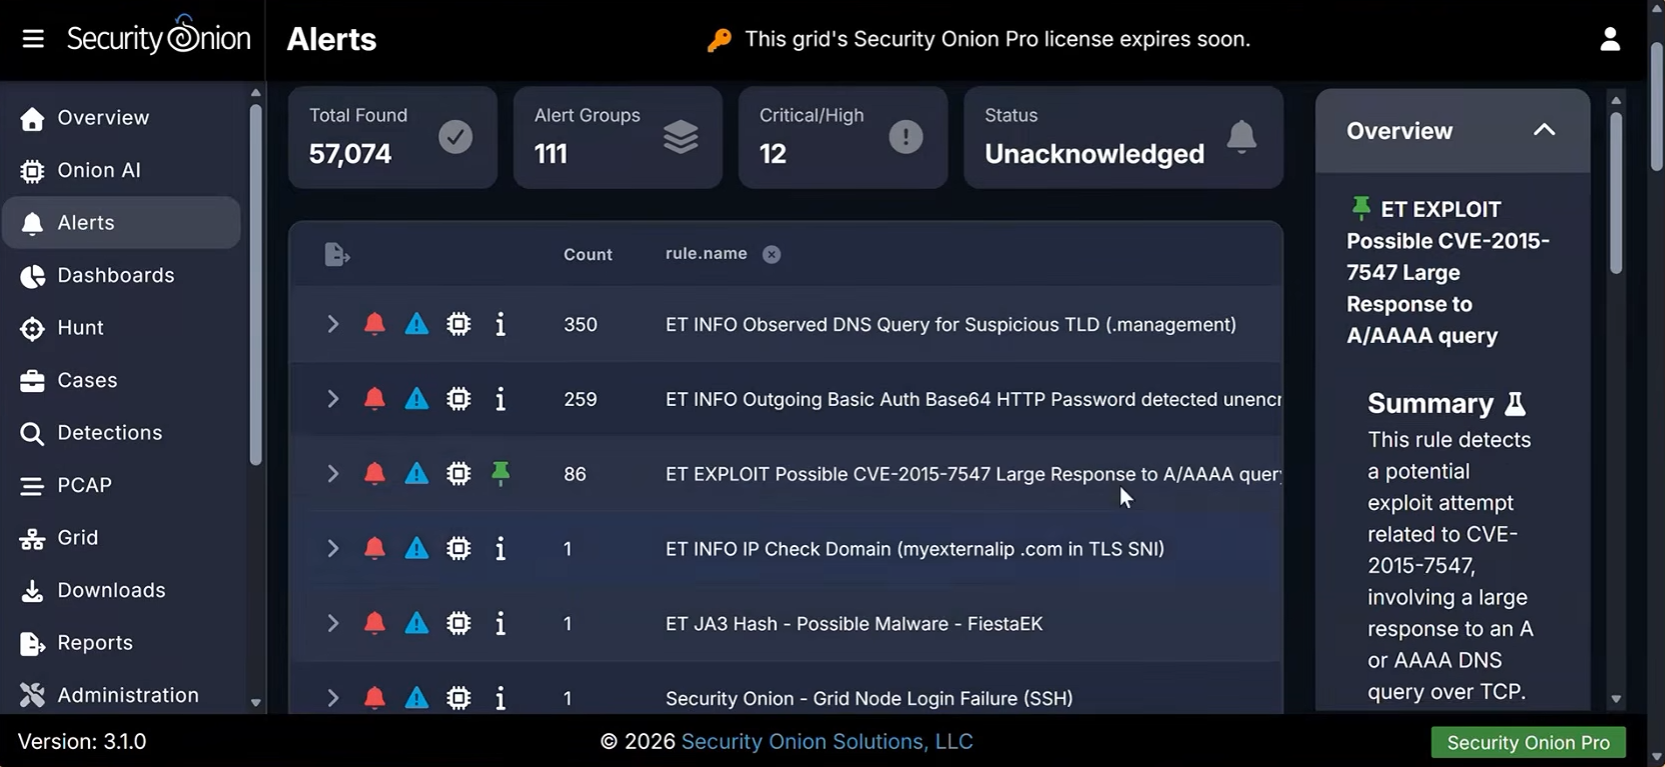Expand the .management DNS Query alert row
This screenshot has height=767, width=1665.
[x=332, y=324]
